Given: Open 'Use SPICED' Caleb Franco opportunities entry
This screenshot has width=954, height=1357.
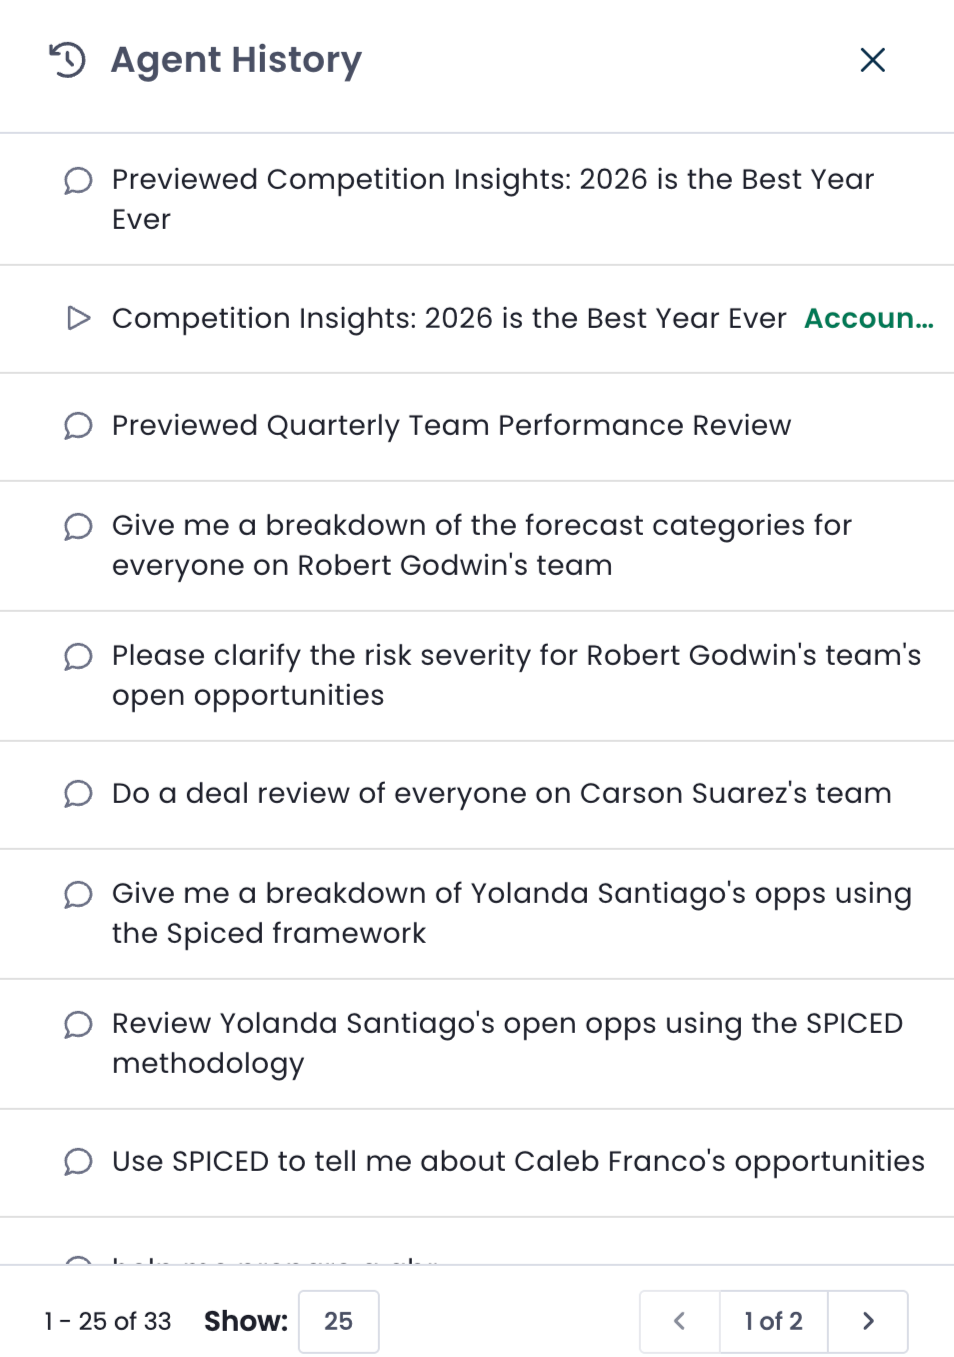Looking at the screenshot, I should pos(477,1163).
